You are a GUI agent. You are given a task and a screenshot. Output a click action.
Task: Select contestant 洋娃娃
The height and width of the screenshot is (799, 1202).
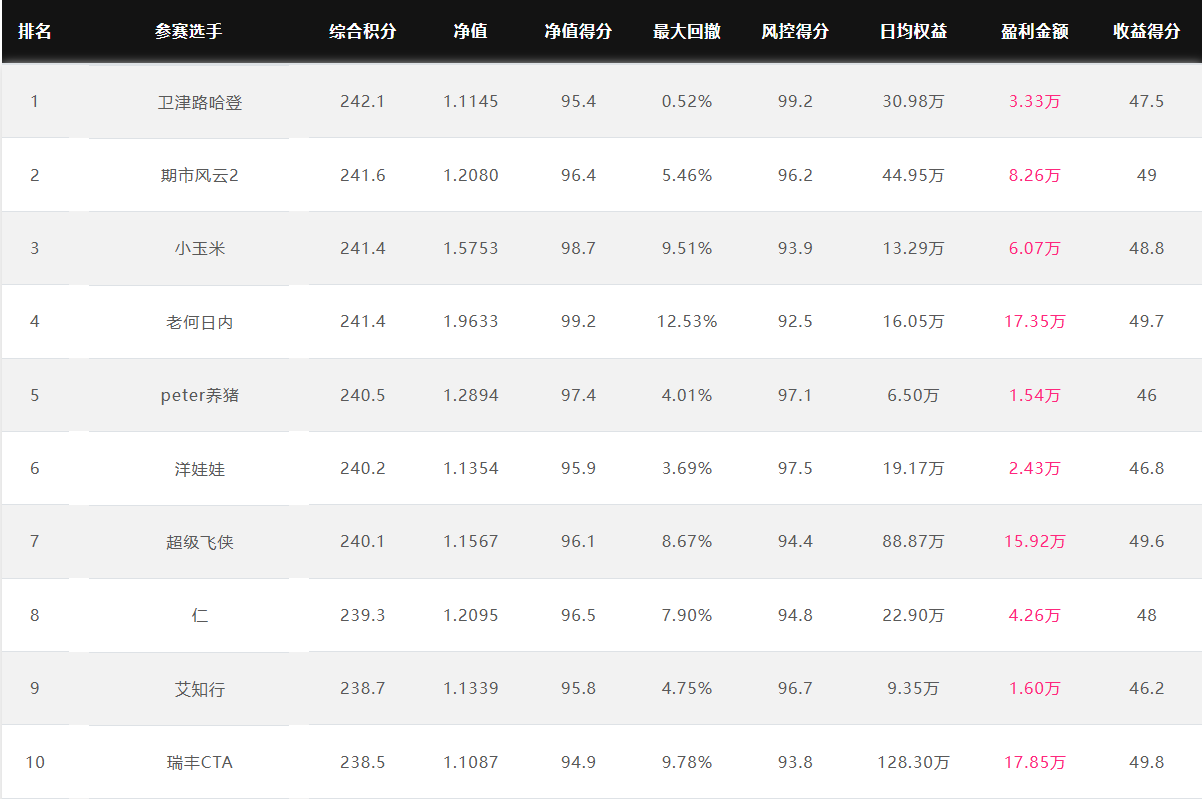coord(200,468)
